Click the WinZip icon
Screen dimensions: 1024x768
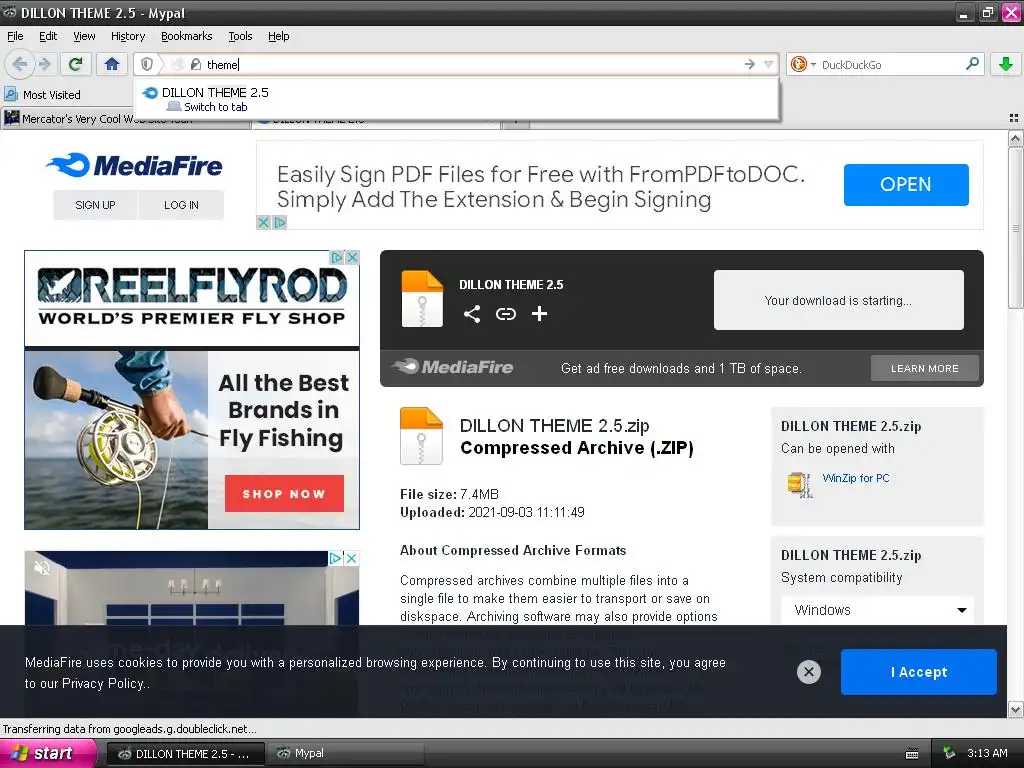(x=800, y=484)
